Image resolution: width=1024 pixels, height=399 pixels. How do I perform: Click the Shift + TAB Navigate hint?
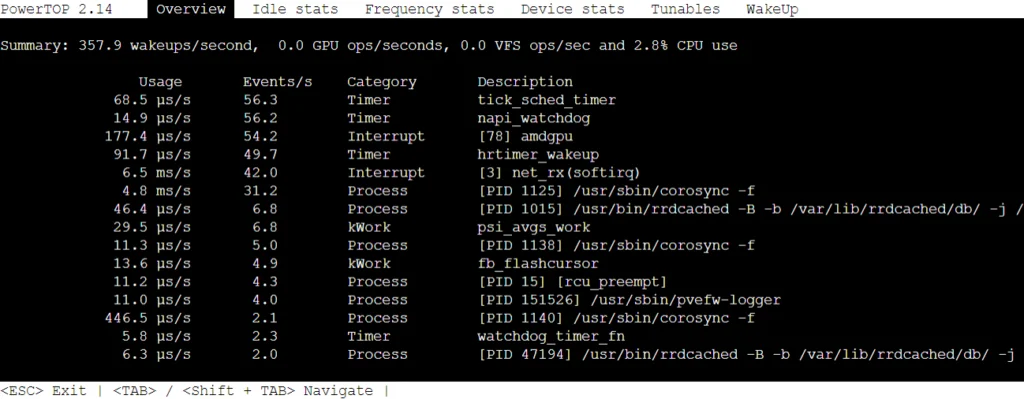(278, 391)
